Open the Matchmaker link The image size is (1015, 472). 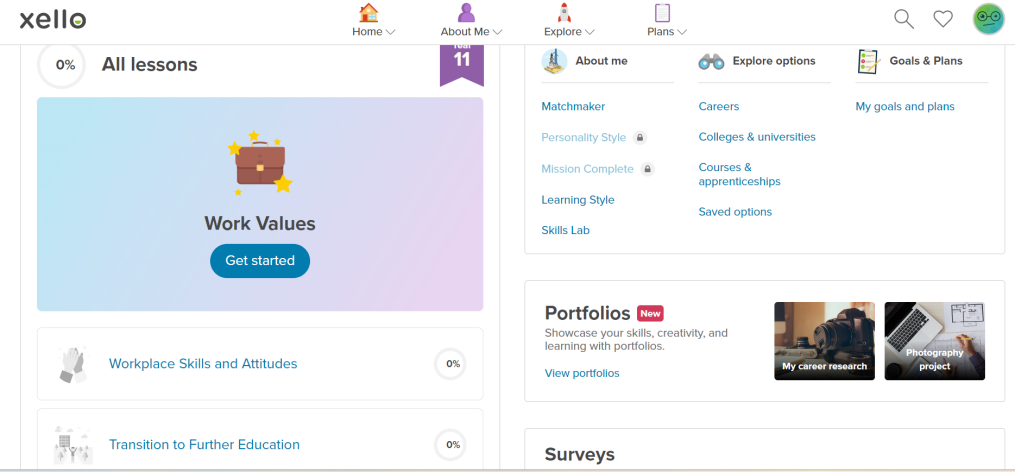click(573, 106)
